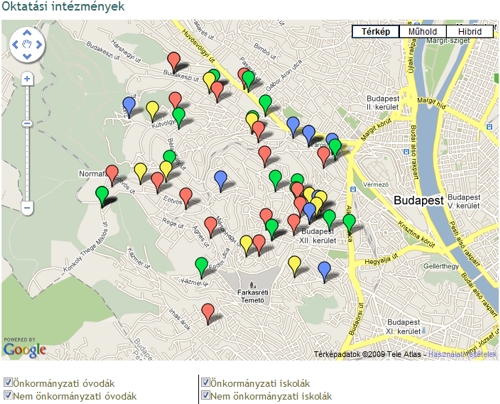
Task: Pan the map down with the arrow
Action: tap(27, 56)
